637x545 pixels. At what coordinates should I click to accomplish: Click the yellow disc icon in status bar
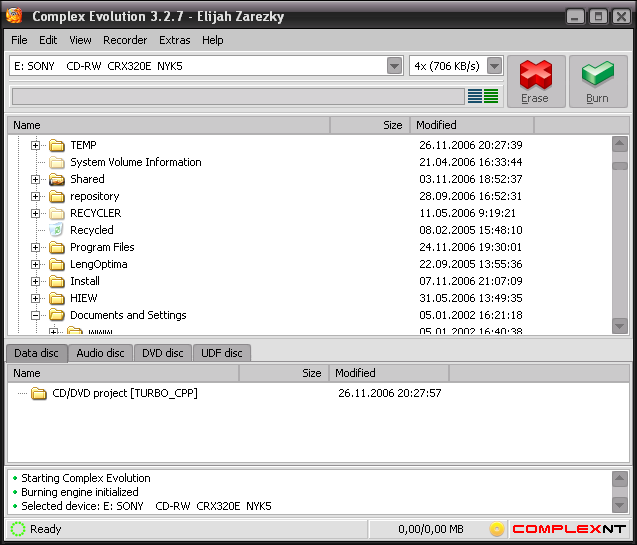pos(497,529)
